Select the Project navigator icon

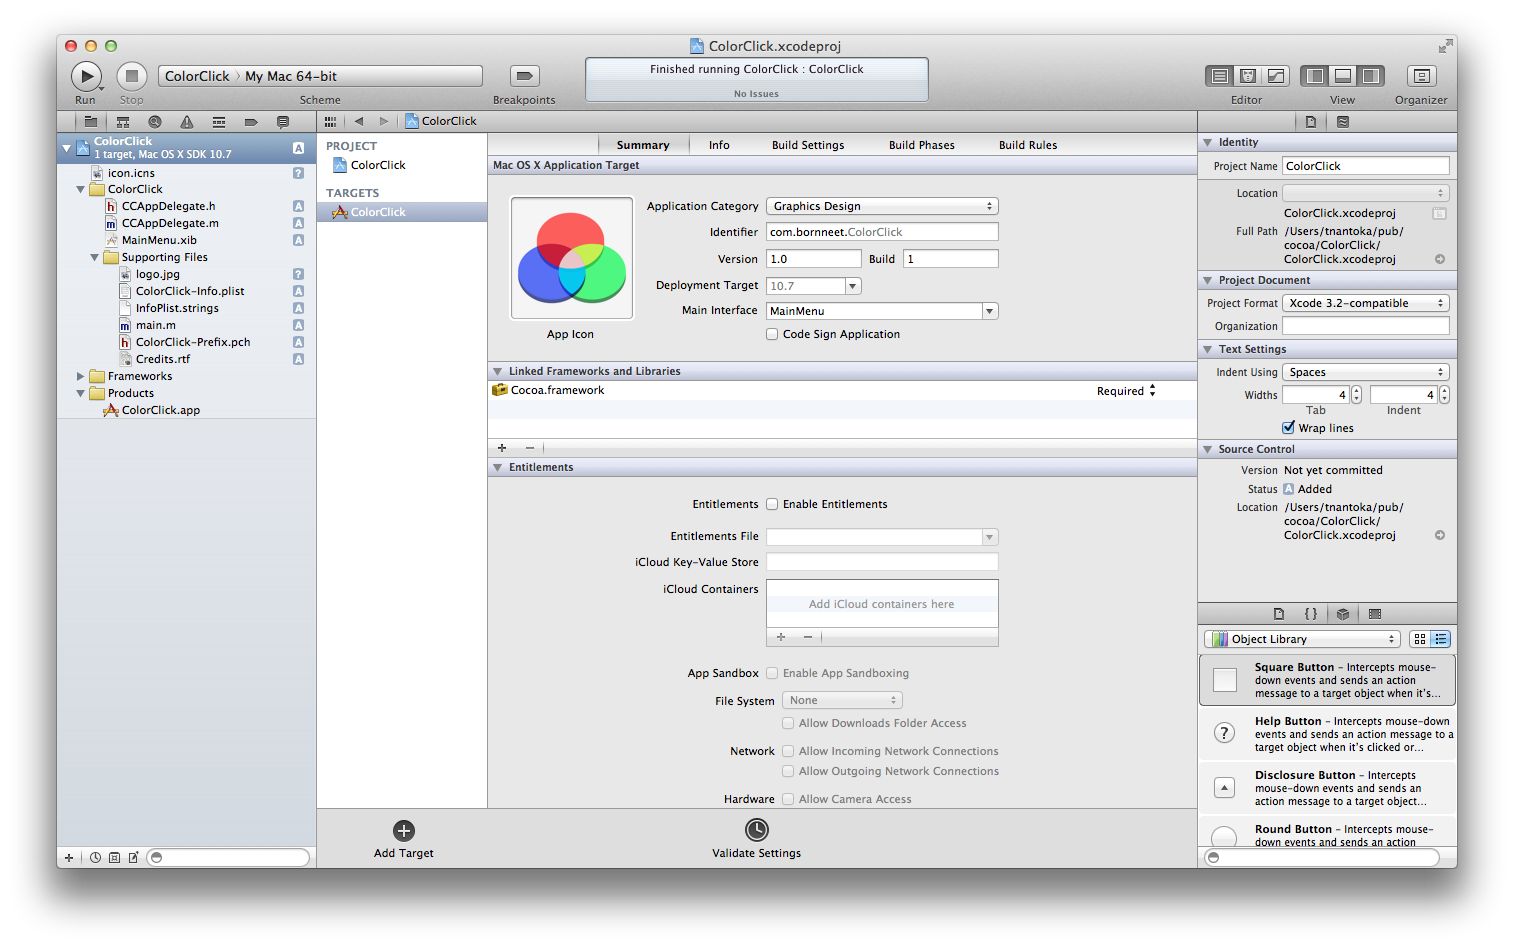(x=91, y=122)
